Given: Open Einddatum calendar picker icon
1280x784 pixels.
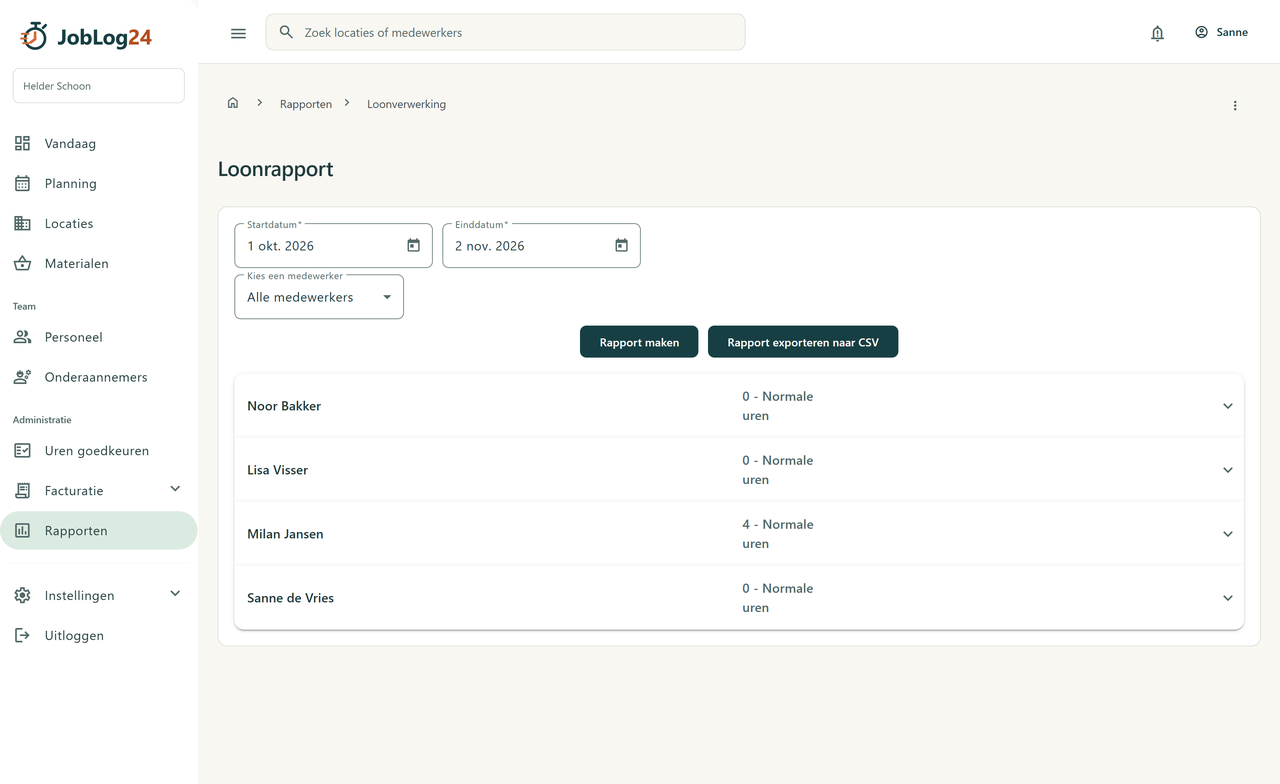Looking at the screenshot, I should point(621,245).
